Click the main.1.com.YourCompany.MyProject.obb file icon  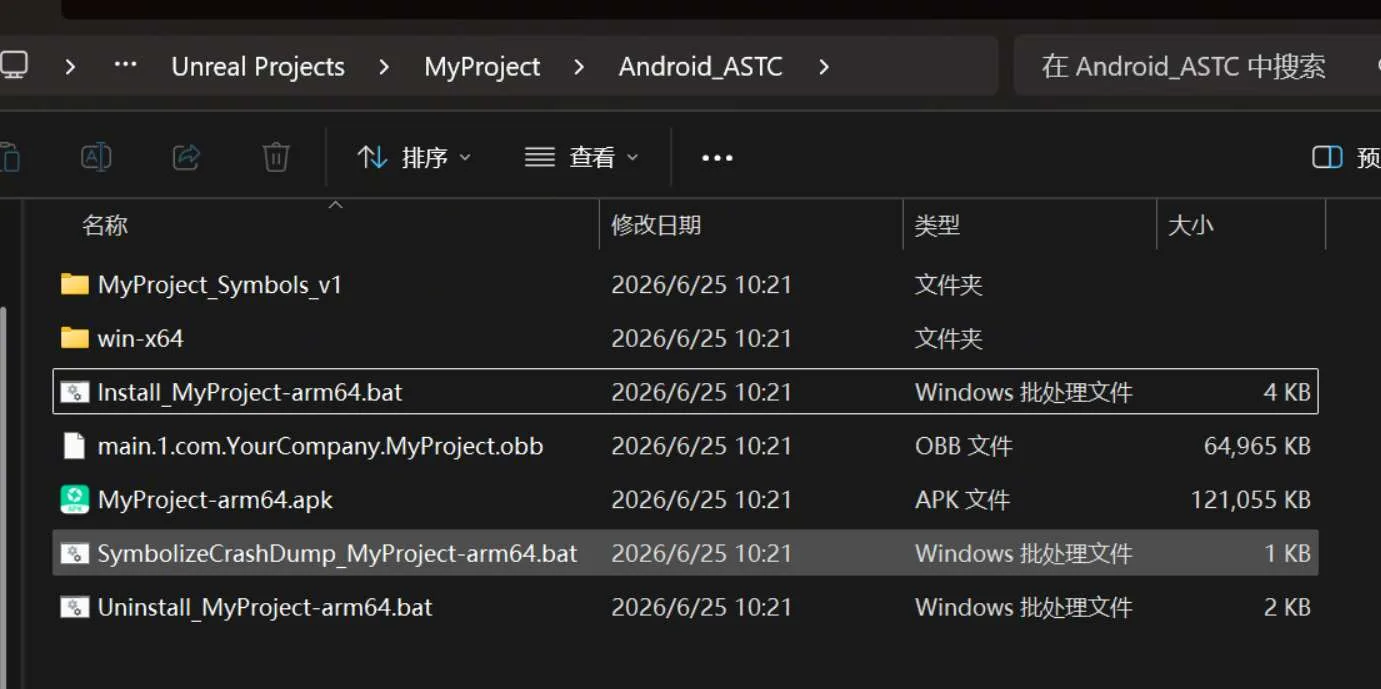click(x=74, y=446)
